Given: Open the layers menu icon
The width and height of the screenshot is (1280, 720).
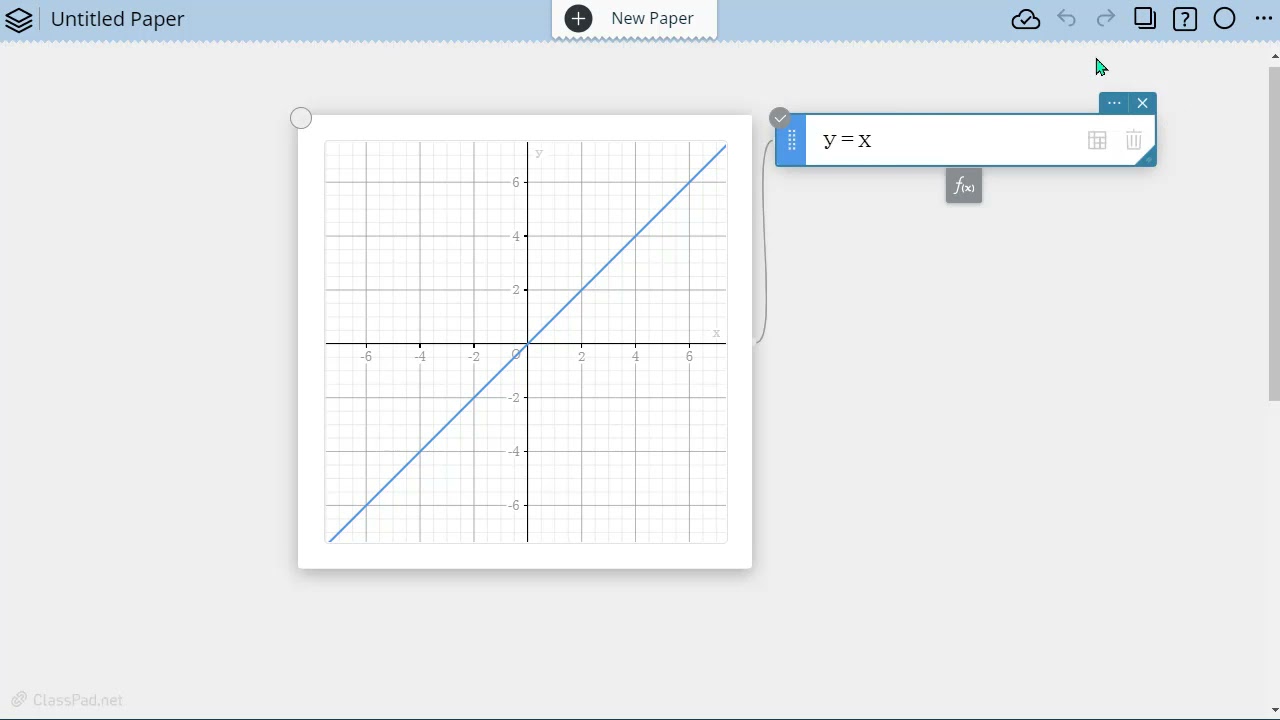Looking at the screenshot, I should [19, 19].
